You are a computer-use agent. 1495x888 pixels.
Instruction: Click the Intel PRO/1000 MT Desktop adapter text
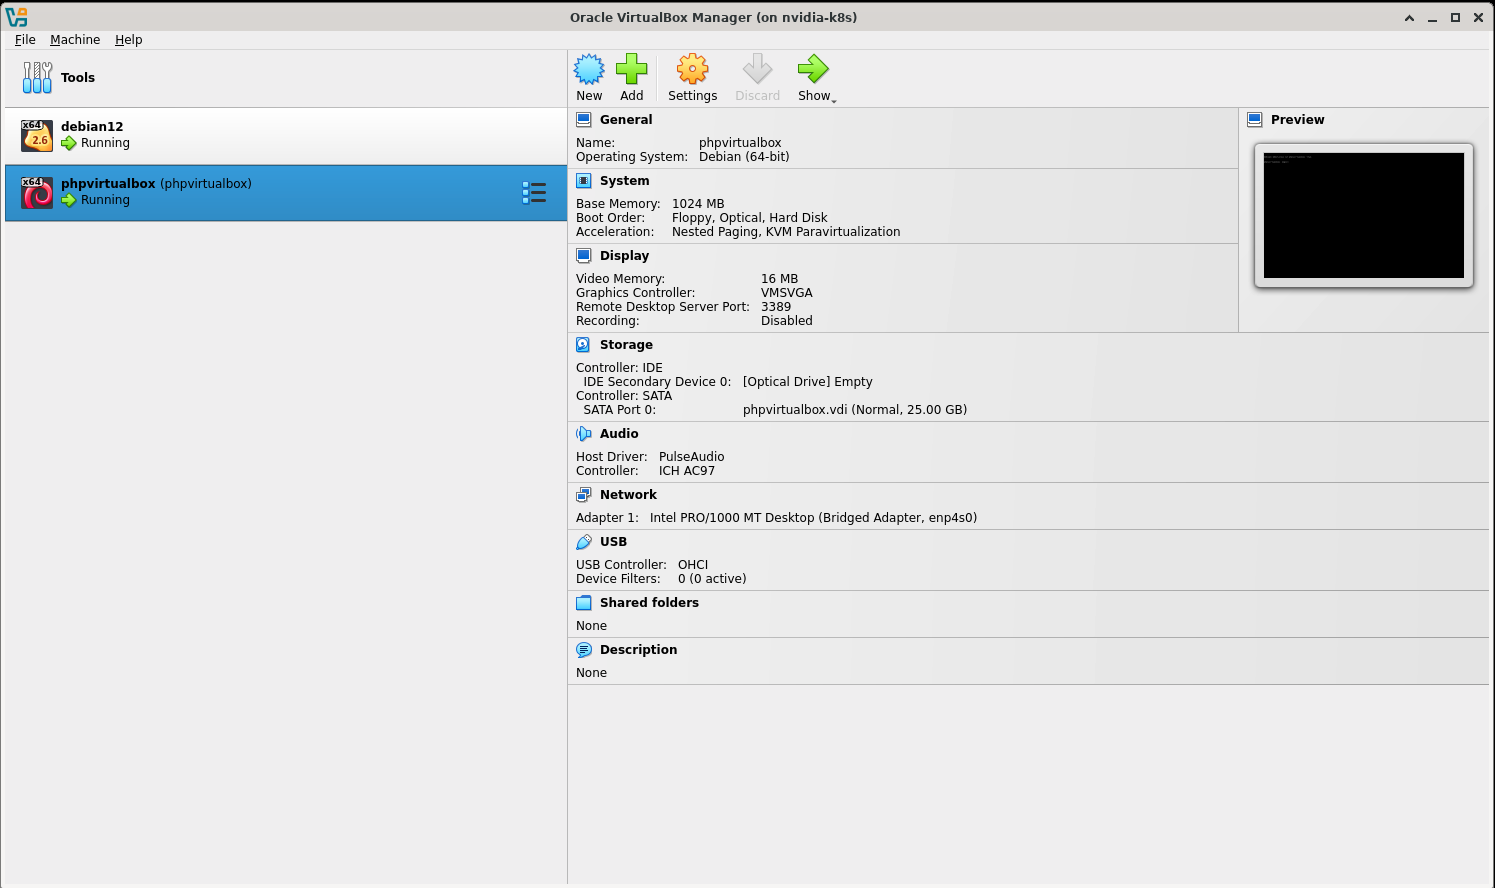pyautogui.click(x=813, y=518)
